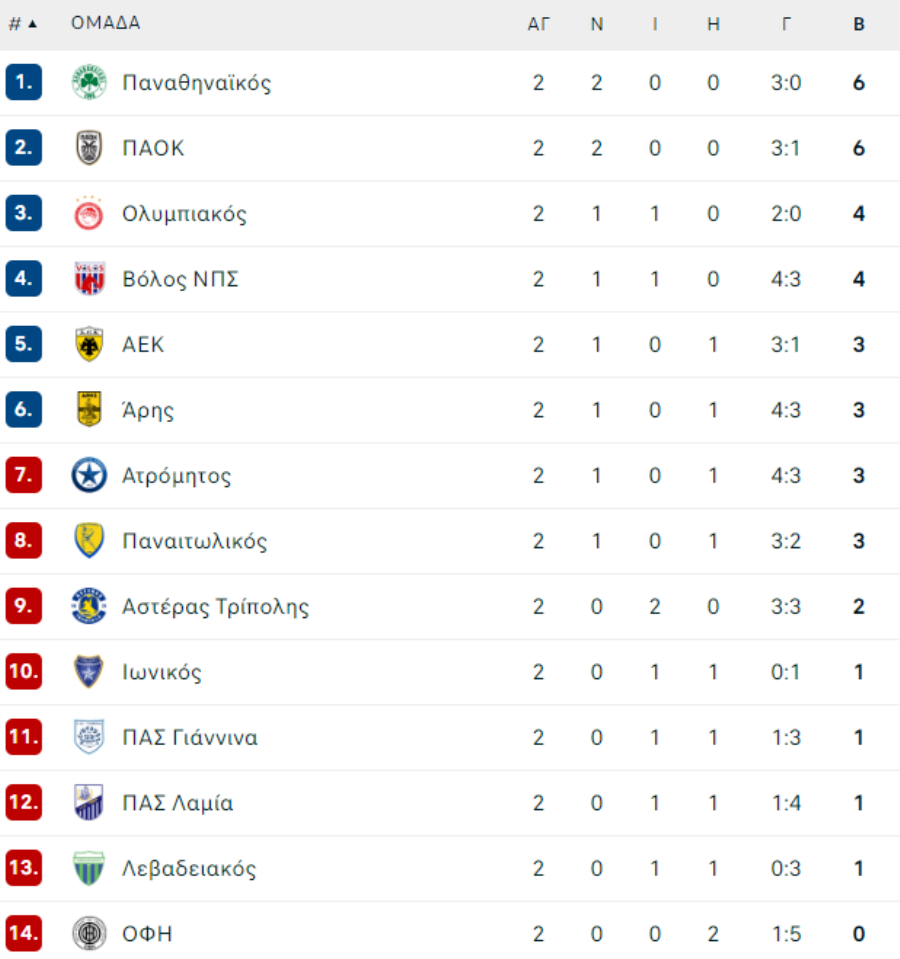This screenshot has width=900, height=959.
Task: Click the Λεβαδειακός green shield logo
Action: 89,868
